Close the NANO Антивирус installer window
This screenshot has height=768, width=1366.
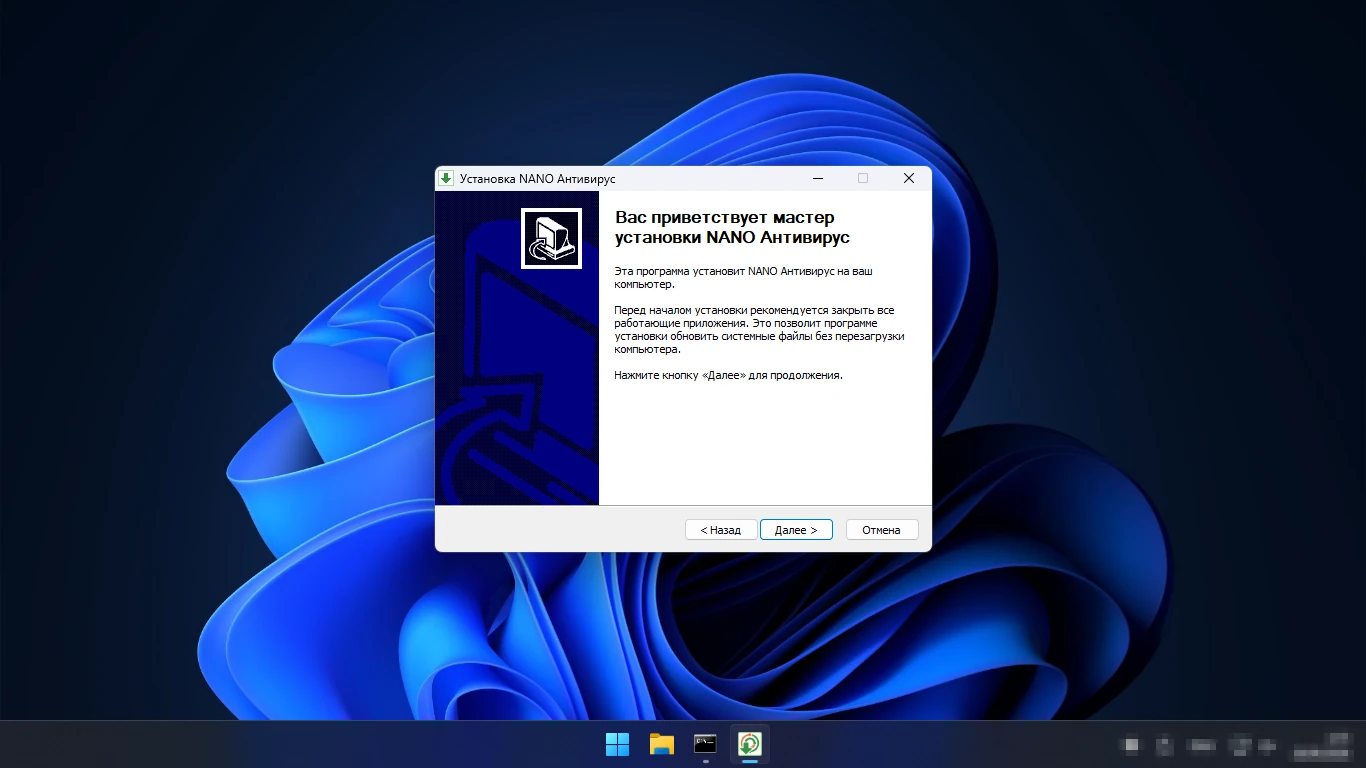909,178
